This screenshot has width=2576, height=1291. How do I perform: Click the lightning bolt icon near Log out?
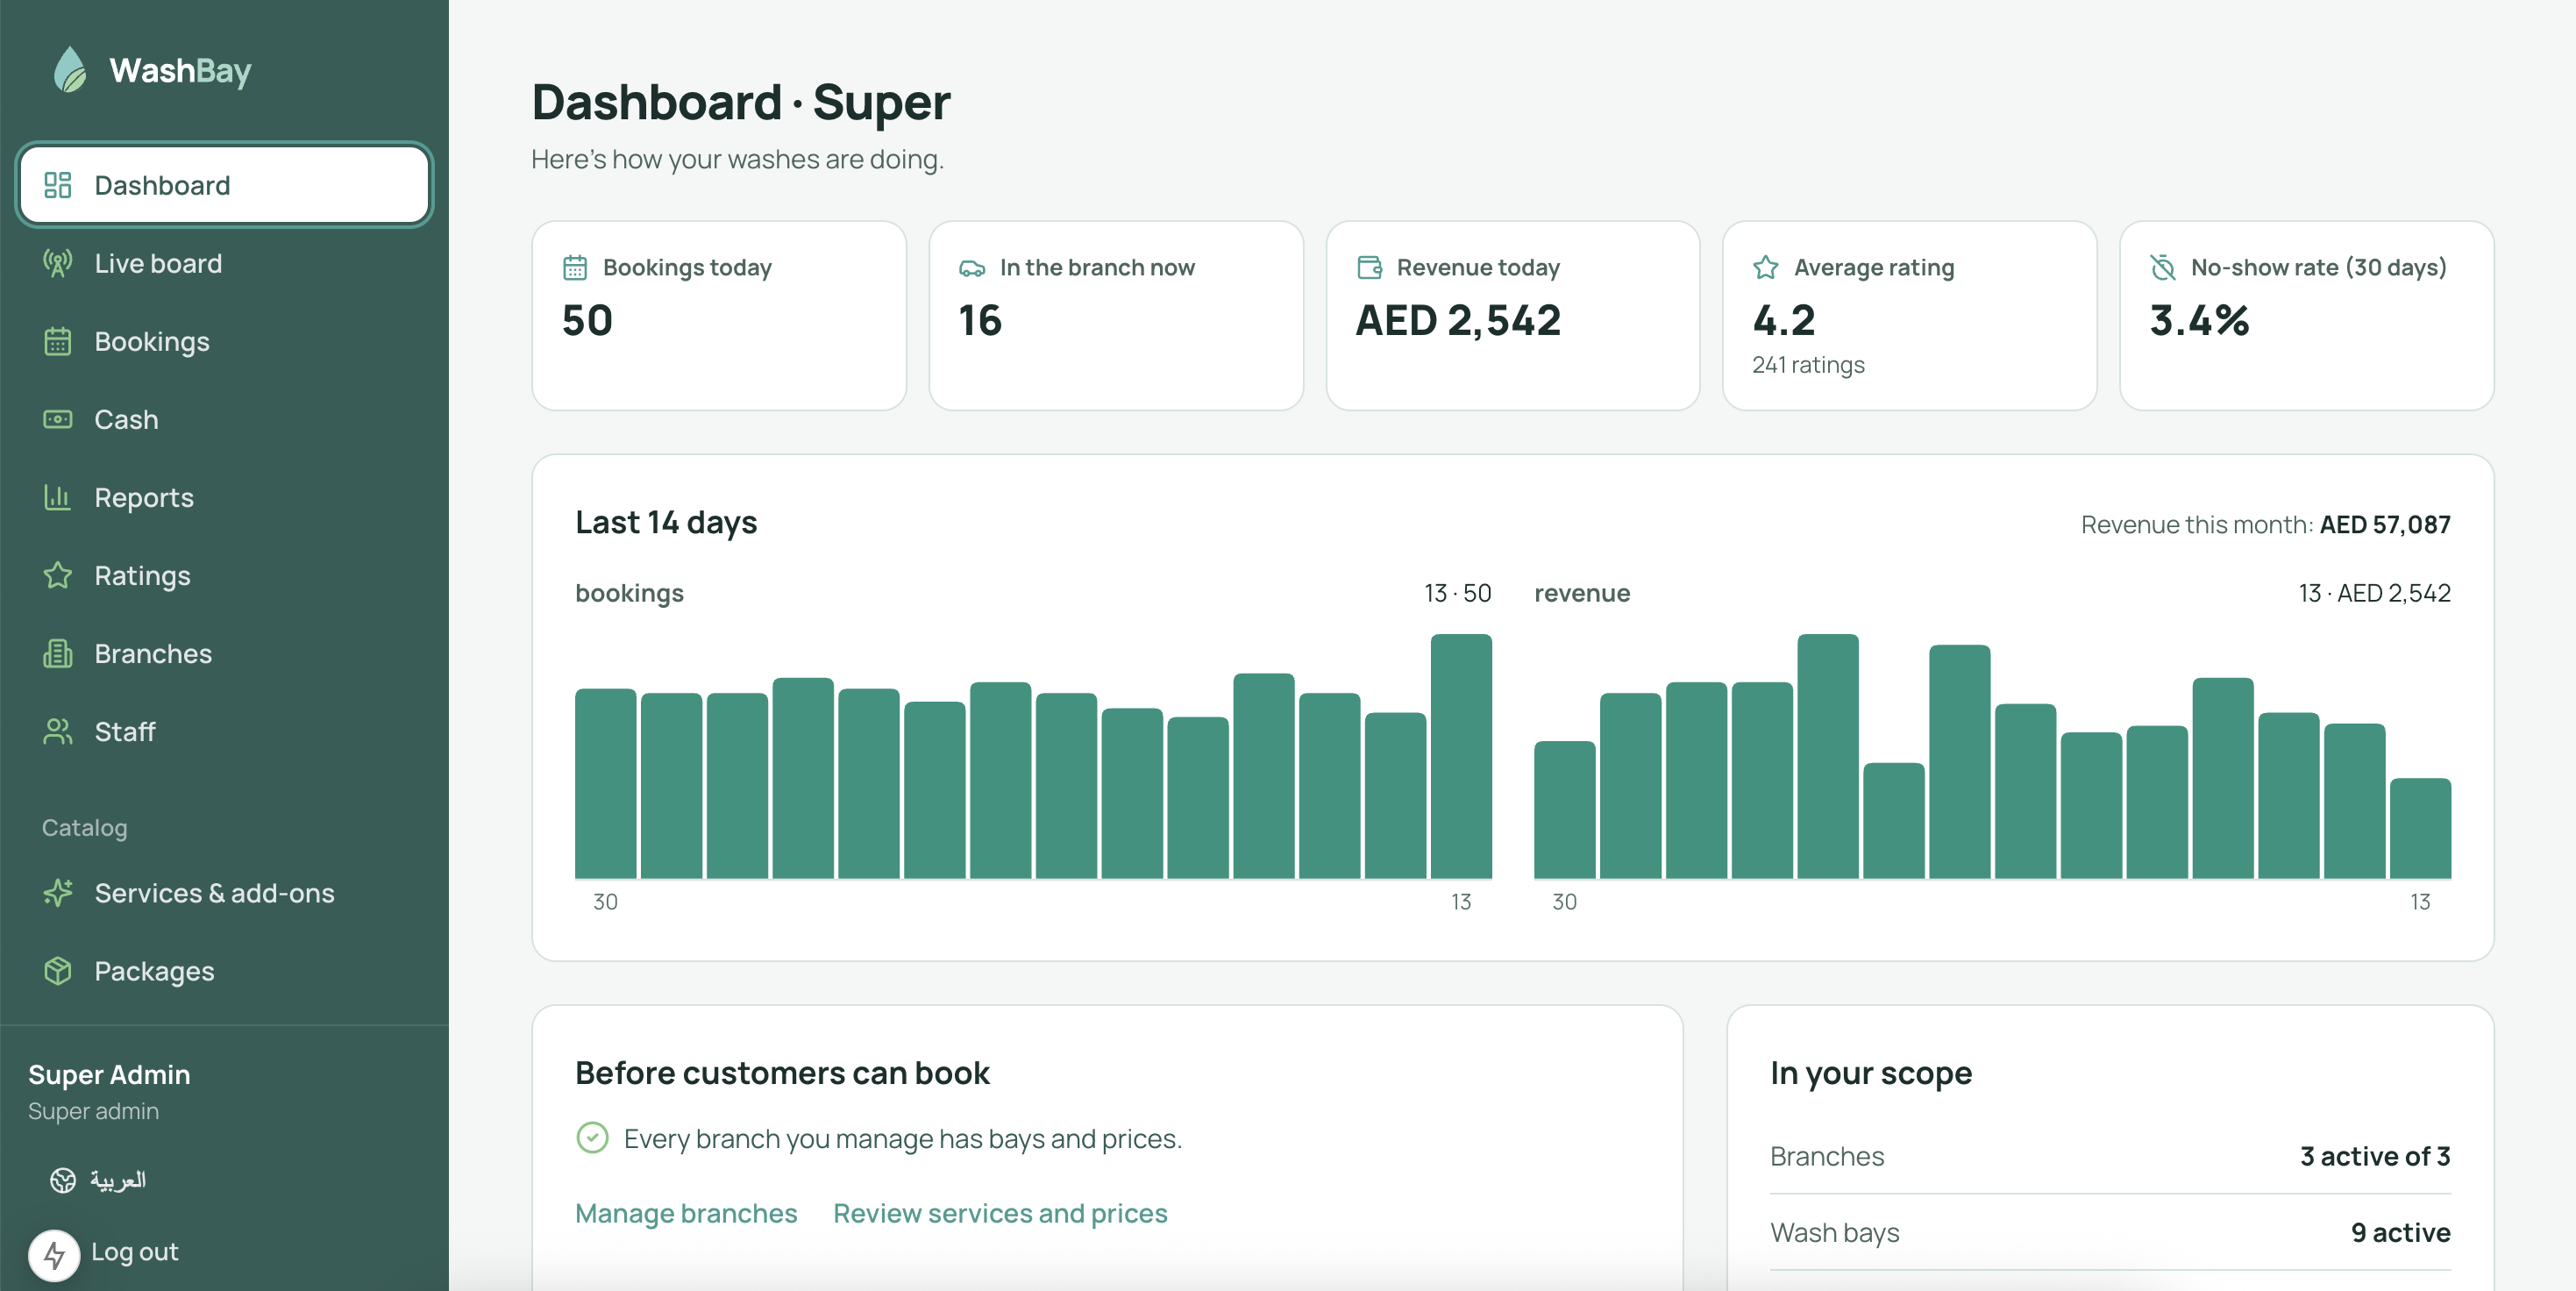(x=54, y=1255)
